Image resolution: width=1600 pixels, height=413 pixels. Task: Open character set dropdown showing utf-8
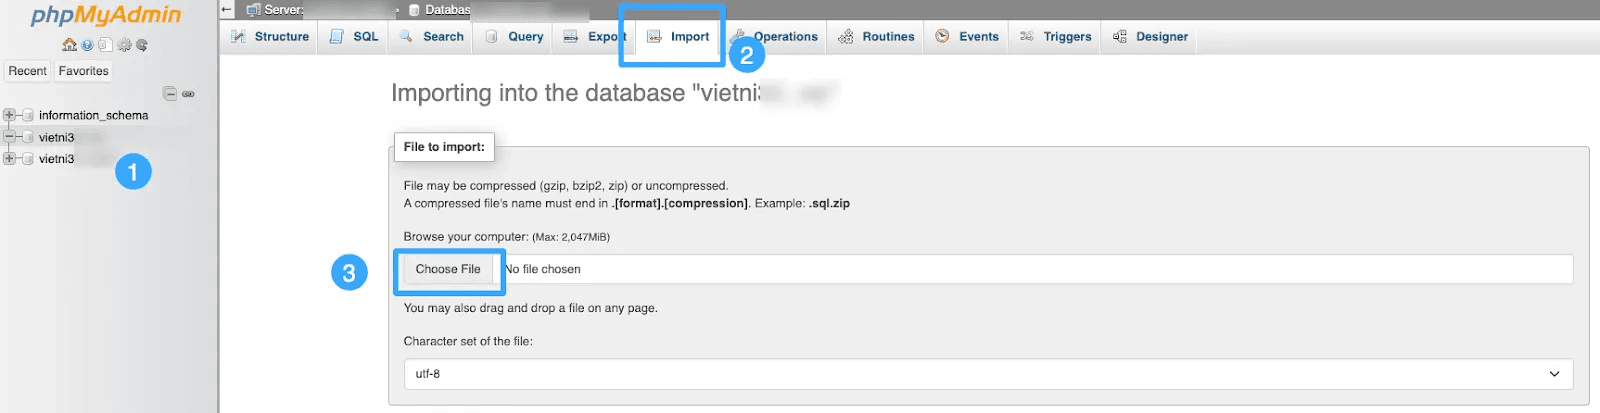pos(988,374)
